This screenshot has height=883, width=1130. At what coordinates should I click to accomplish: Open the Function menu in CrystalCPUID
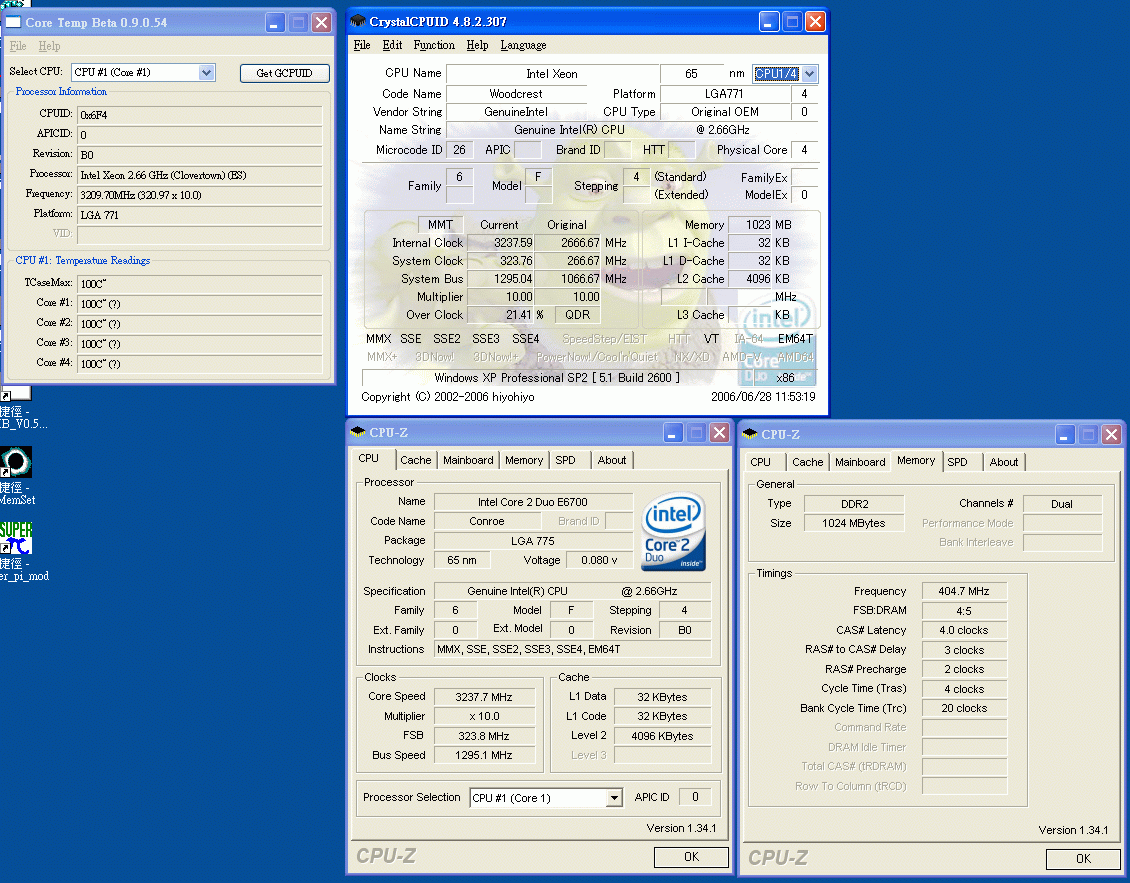click(434, 45)
